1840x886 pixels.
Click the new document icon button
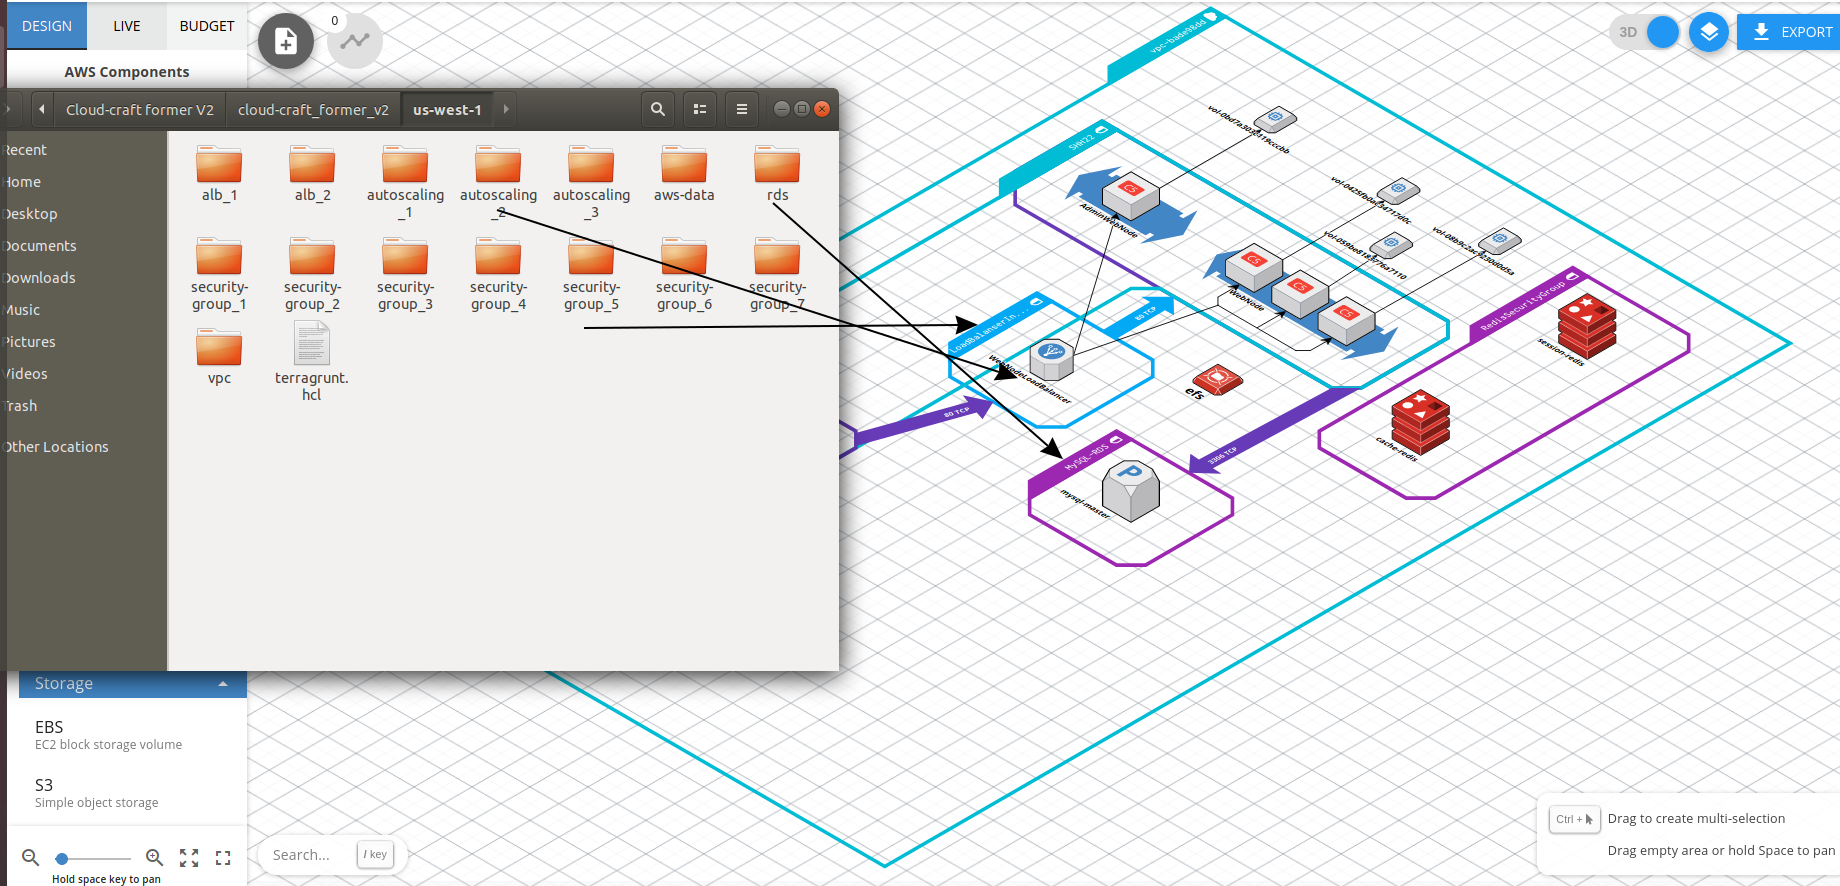point(286,41)
